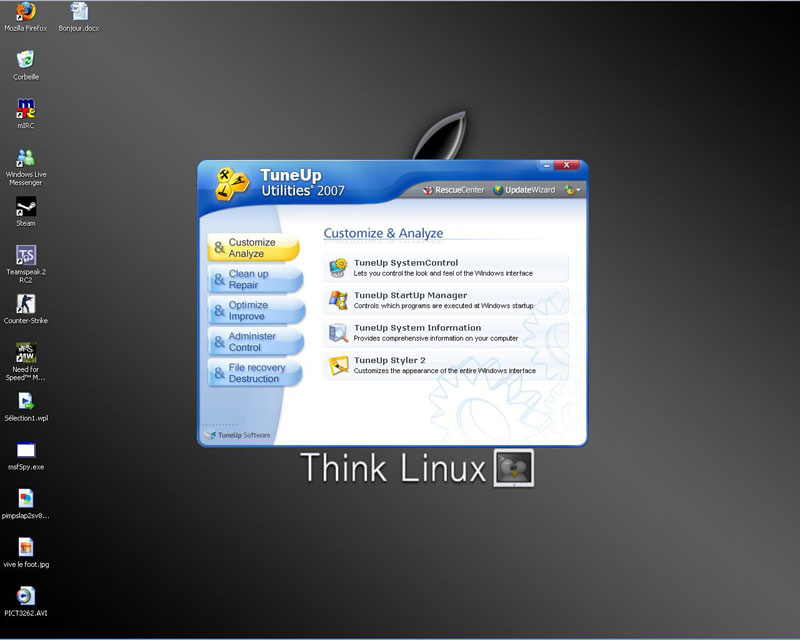Select the Need for Speed shortcut

pyautogui.click(x=26, y=362)
